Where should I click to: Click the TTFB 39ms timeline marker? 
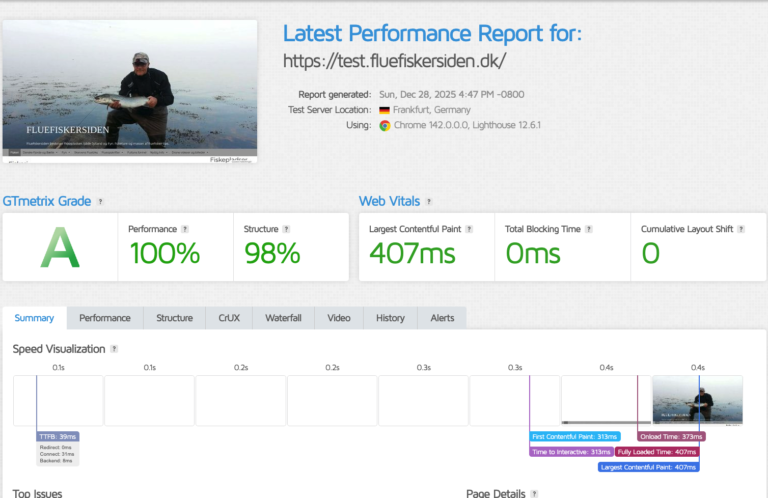(58, 437)
